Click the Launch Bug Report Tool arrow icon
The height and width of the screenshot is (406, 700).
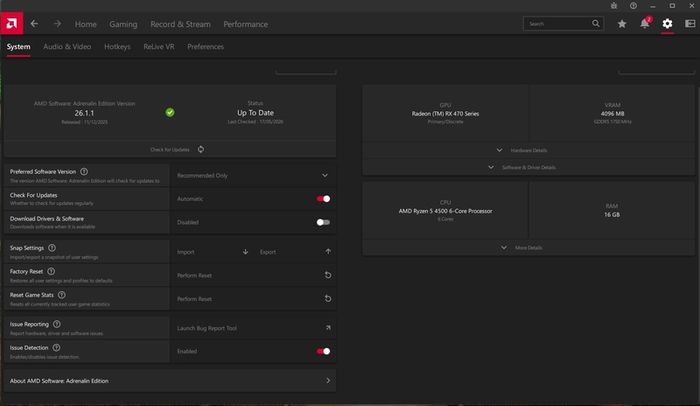pos(328,328)
